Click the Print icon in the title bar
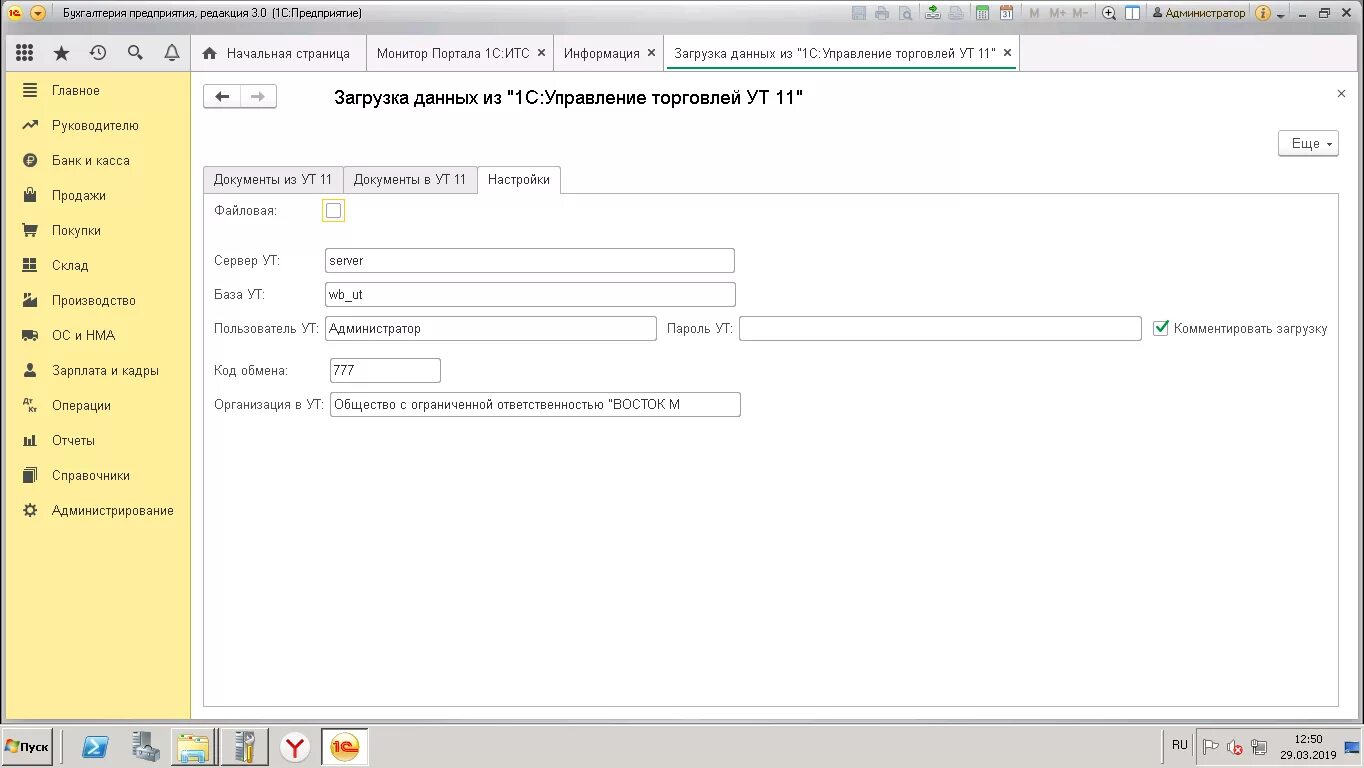This screenshot has width=1364, height=768. click(882, 13)
